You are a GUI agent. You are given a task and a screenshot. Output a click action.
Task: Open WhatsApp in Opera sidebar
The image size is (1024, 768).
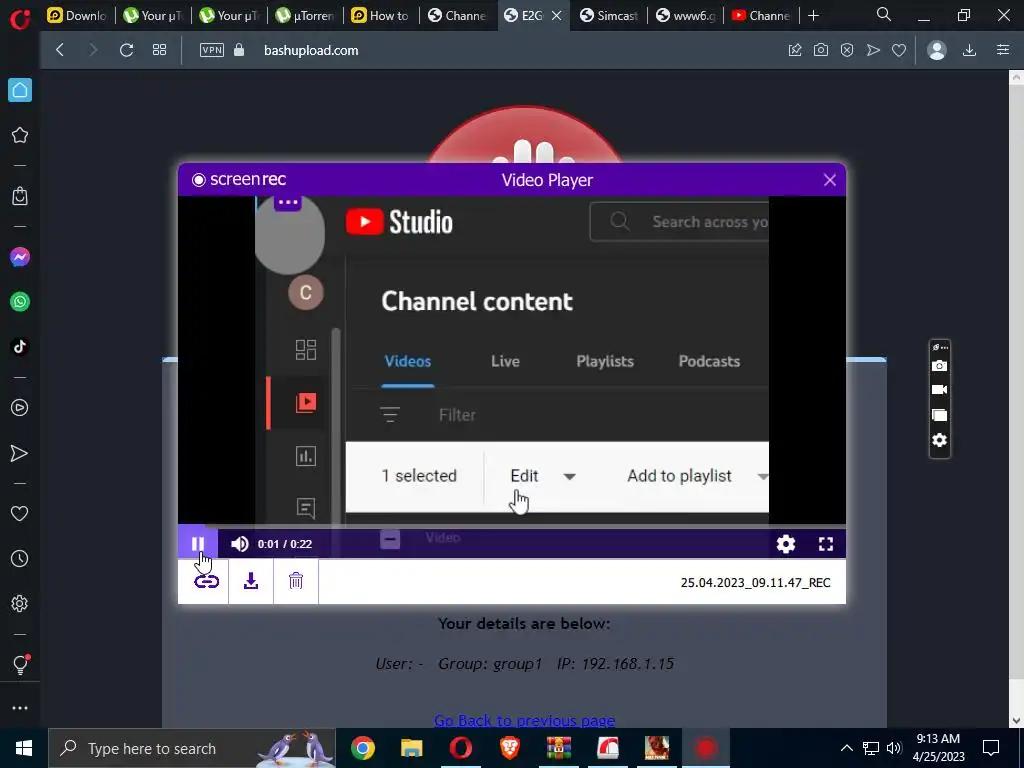[20, 302]
